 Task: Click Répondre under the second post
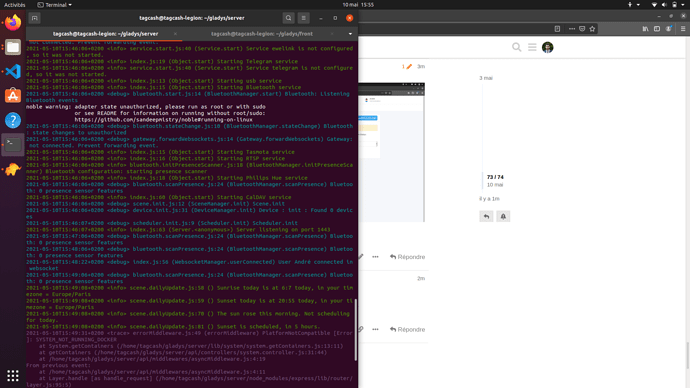407,329
